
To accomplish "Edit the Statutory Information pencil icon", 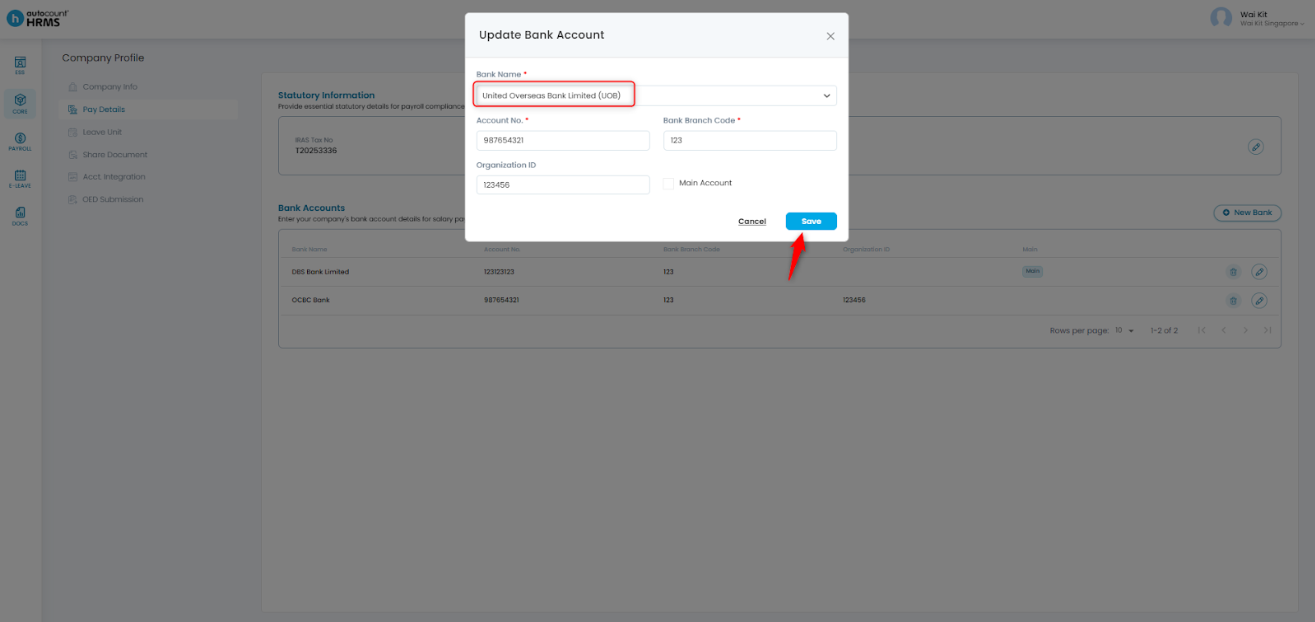I will point(1256,147).
